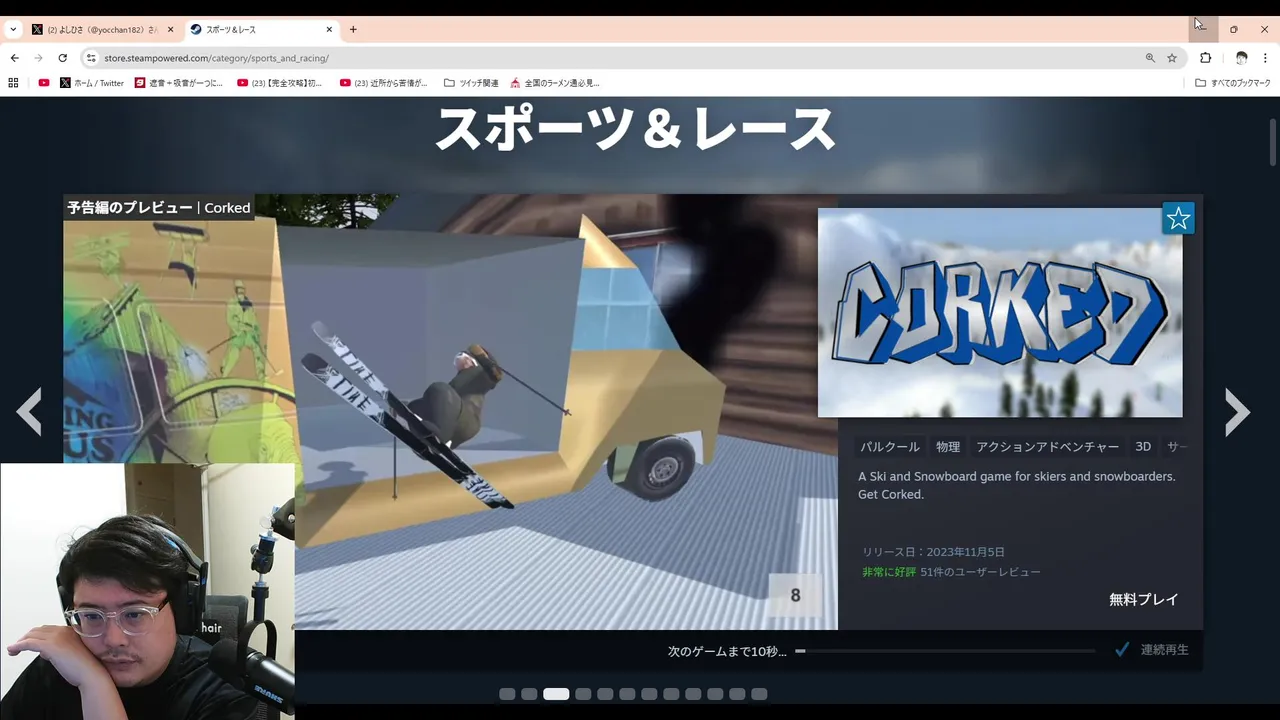Switch to the よしひさ X tab
The image size is (1280, 720).
click(102, 30)
